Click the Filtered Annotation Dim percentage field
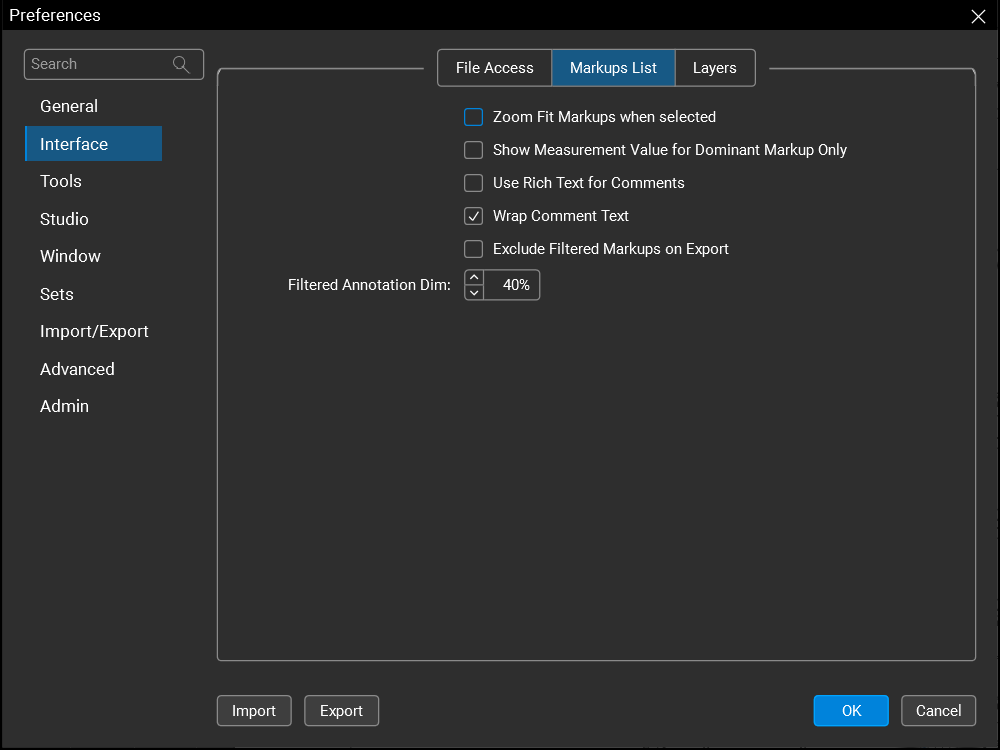The image size is (1000, 750). coord(514,285)
